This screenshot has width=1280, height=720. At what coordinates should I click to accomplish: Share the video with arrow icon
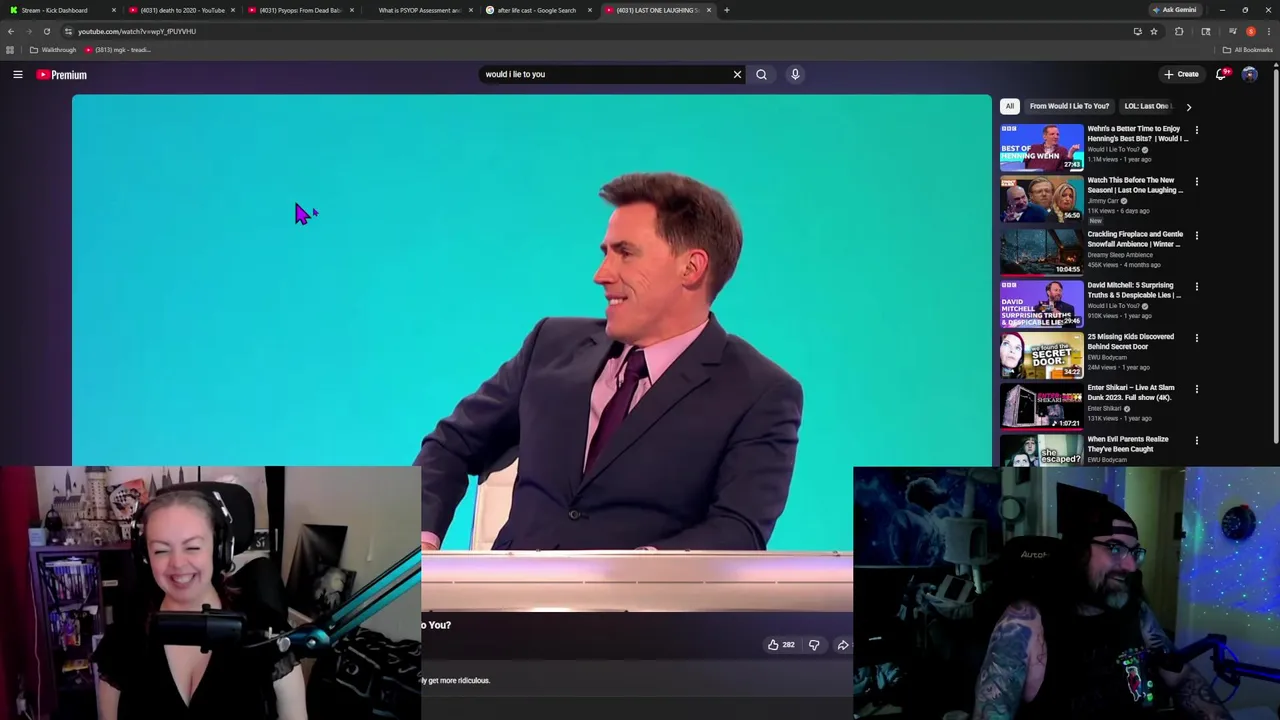[x=842, y=645]
